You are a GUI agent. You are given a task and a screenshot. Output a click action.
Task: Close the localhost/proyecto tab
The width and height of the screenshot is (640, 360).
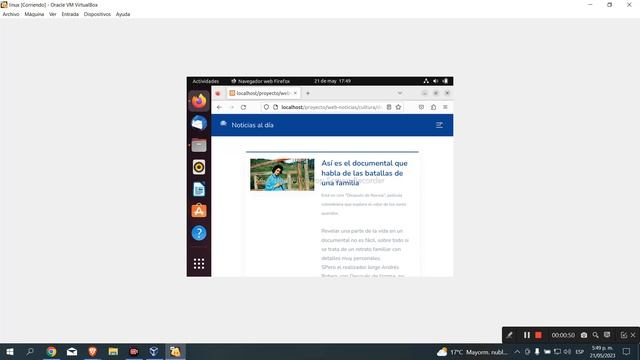click(x=295, y=93)
